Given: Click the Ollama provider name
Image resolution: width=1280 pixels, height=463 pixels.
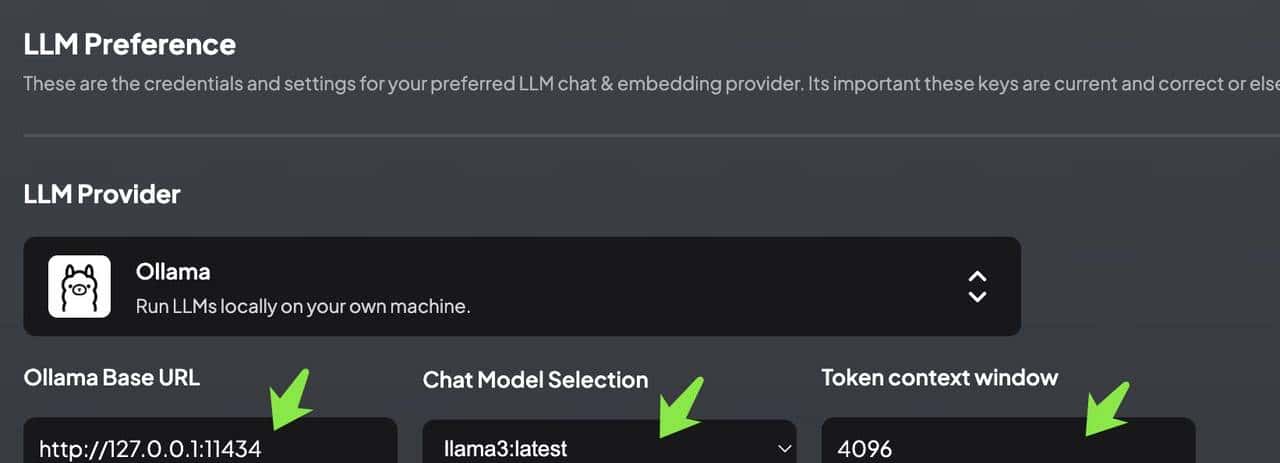Looking at the screenshot, I should (173, 272).
